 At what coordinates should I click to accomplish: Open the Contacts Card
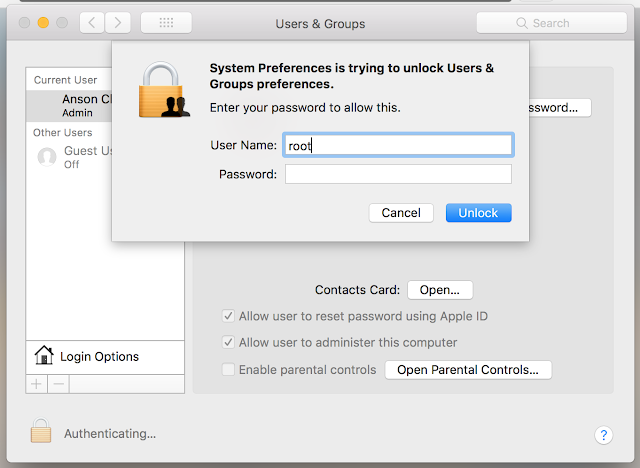(x=439, y=290)
